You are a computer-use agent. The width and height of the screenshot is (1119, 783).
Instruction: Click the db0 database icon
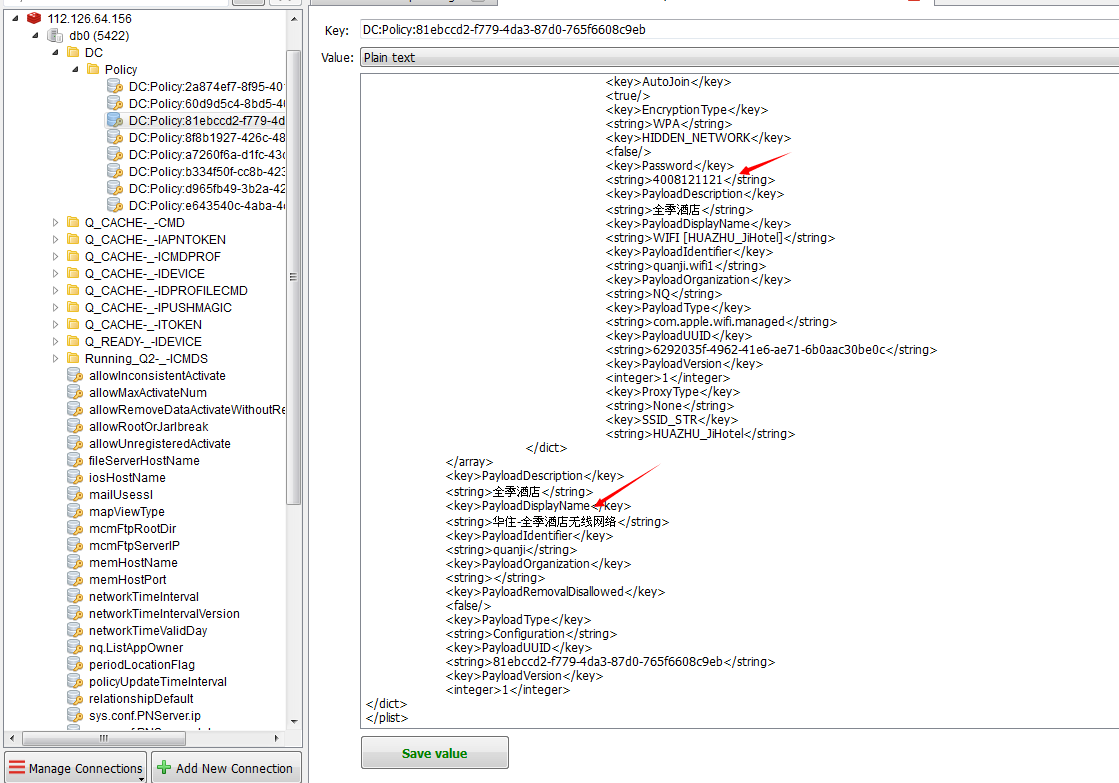point(54,35)
